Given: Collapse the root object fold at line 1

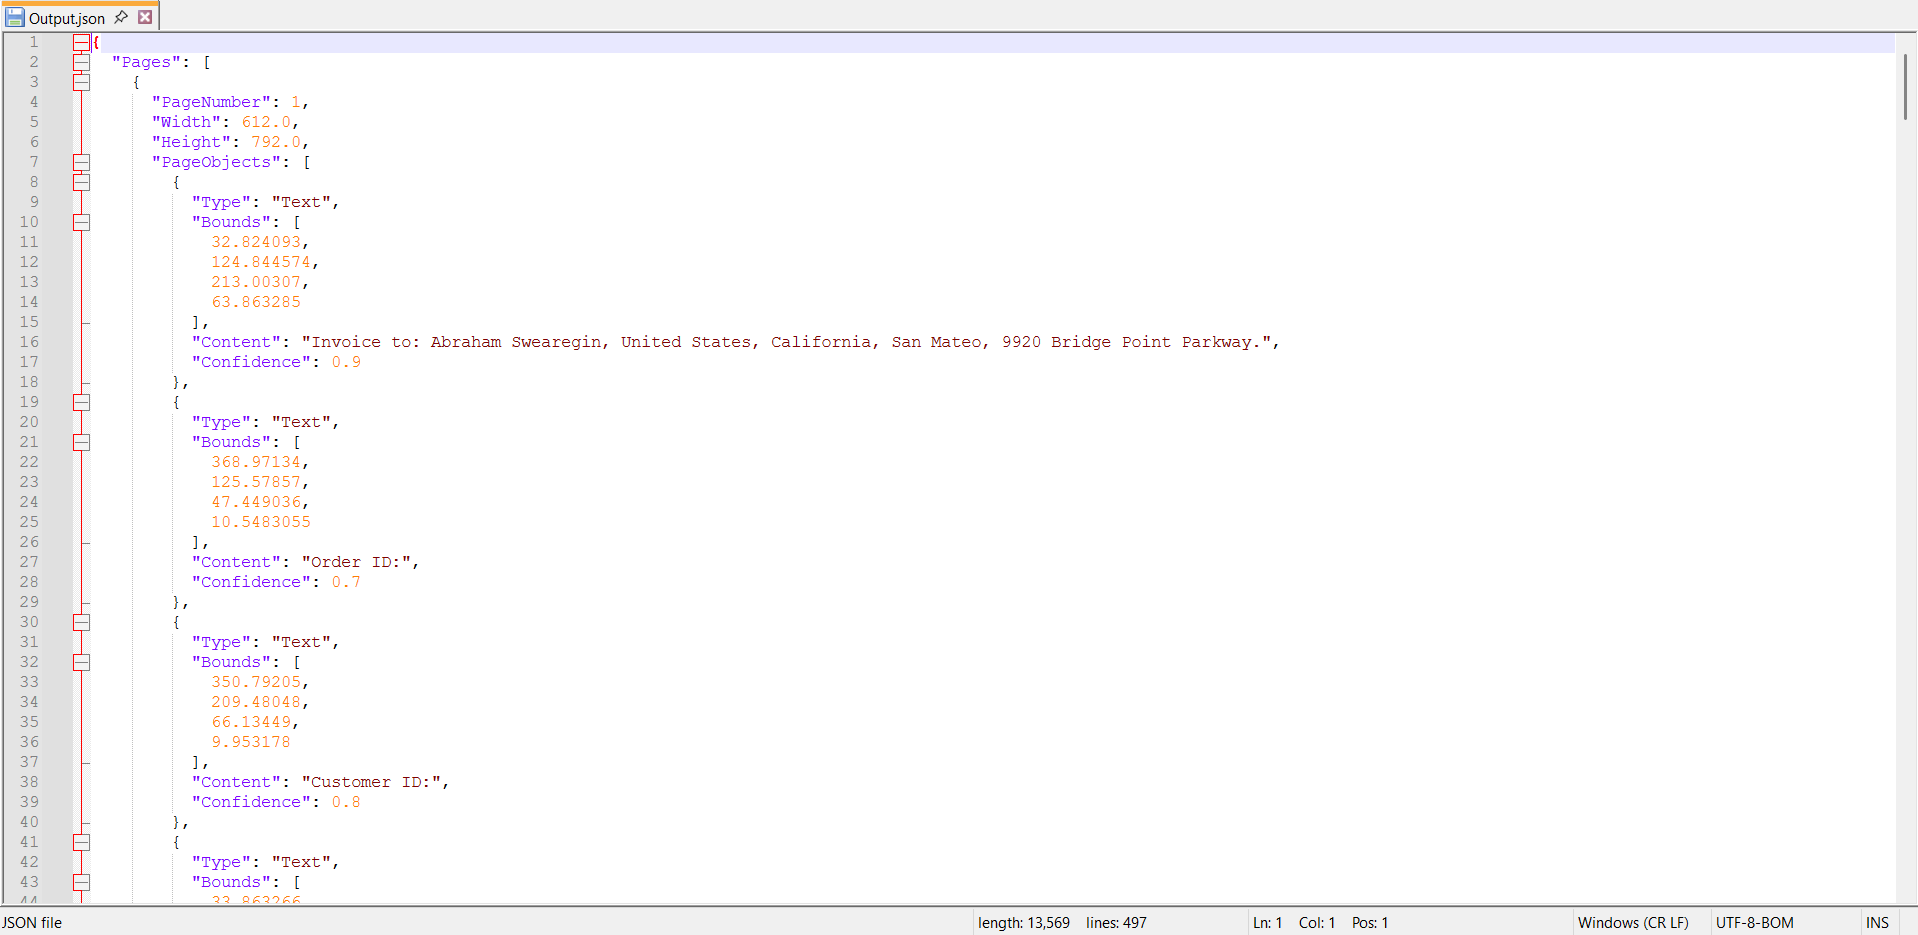Looking at the screenshot, I should [x=81, y=42].
